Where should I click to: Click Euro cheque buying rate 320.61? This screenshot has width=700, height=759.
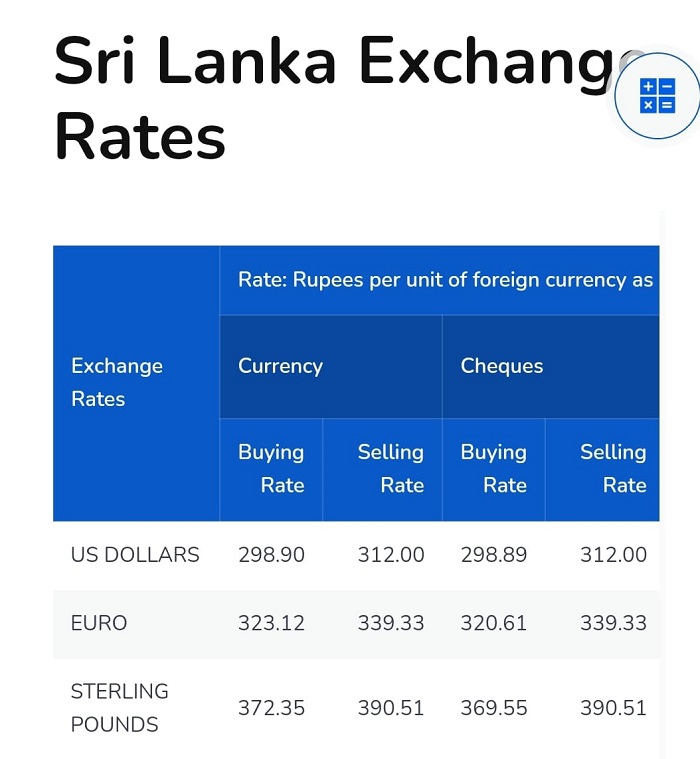(494, 623)
